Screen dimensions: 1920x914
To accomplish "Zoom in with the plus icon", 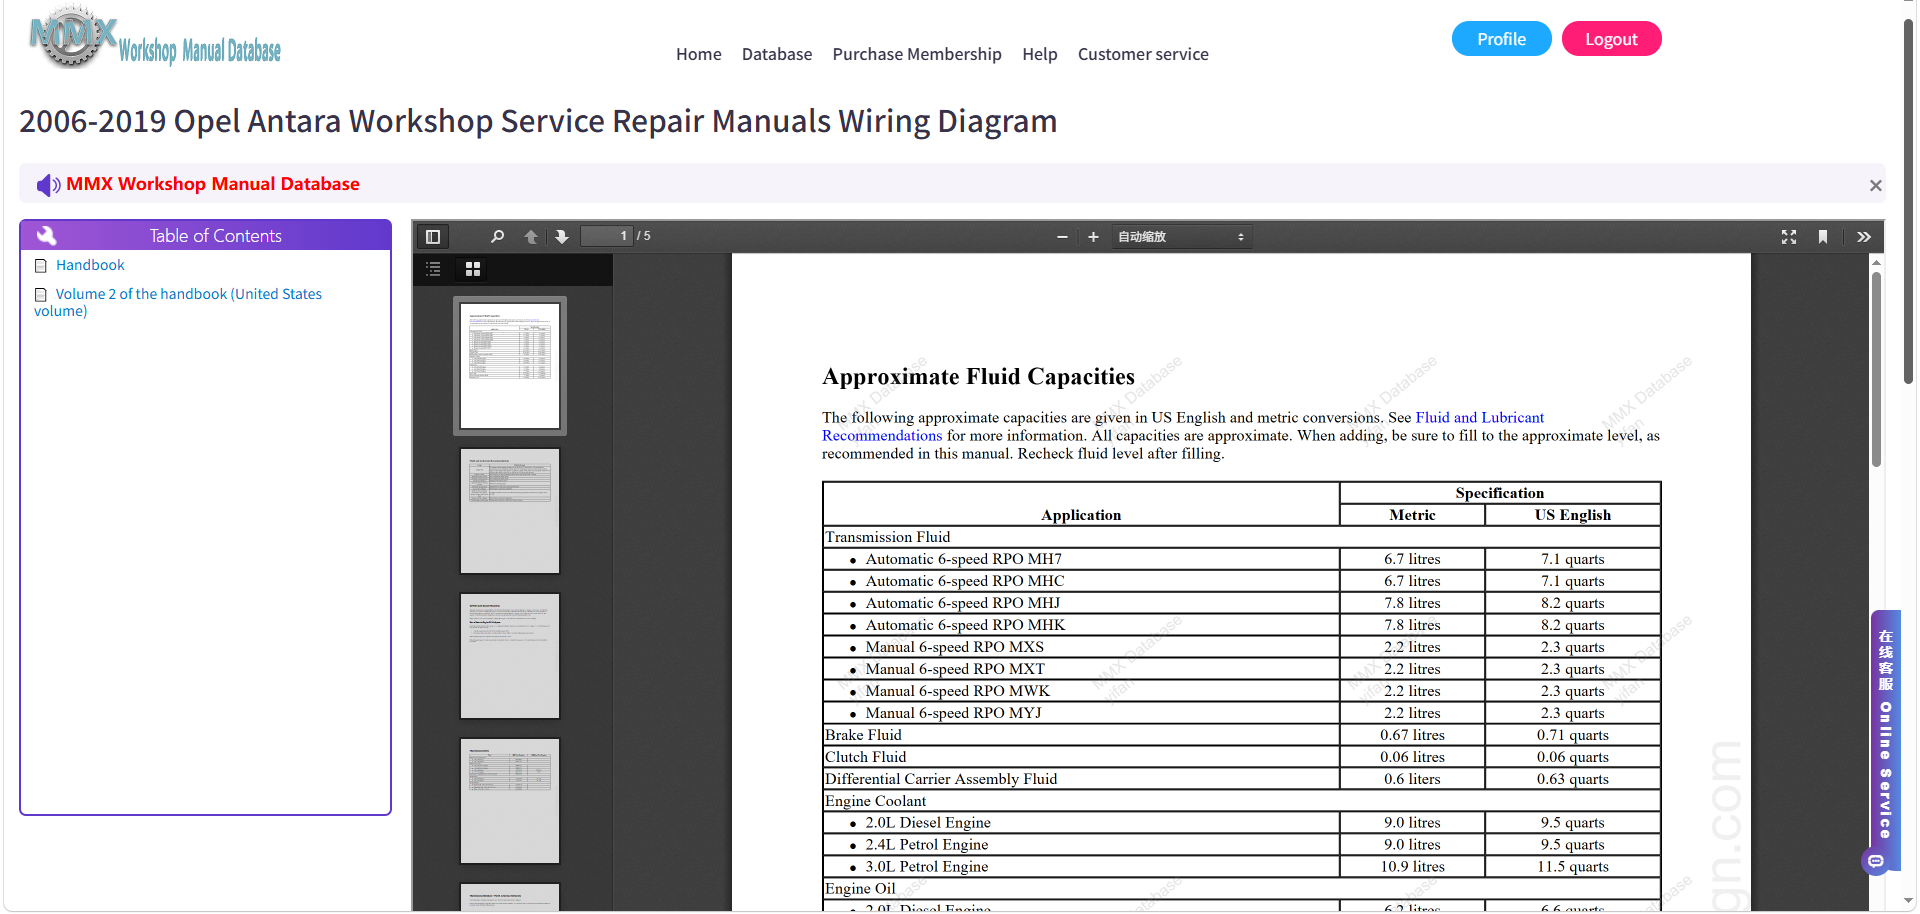I will (x=1093, y=237).
